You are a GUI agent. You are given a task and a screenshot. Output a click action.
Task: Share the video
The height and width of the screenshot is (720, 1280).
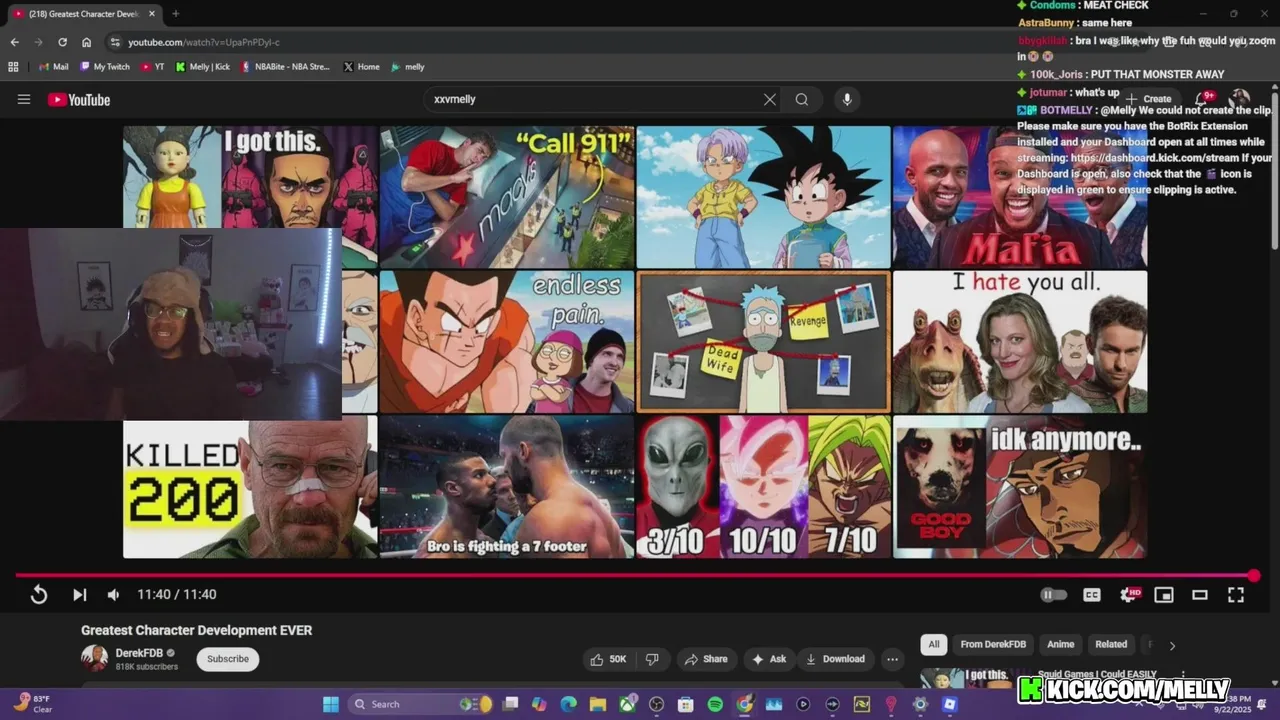pyautogui.click(x=706, y=659)
